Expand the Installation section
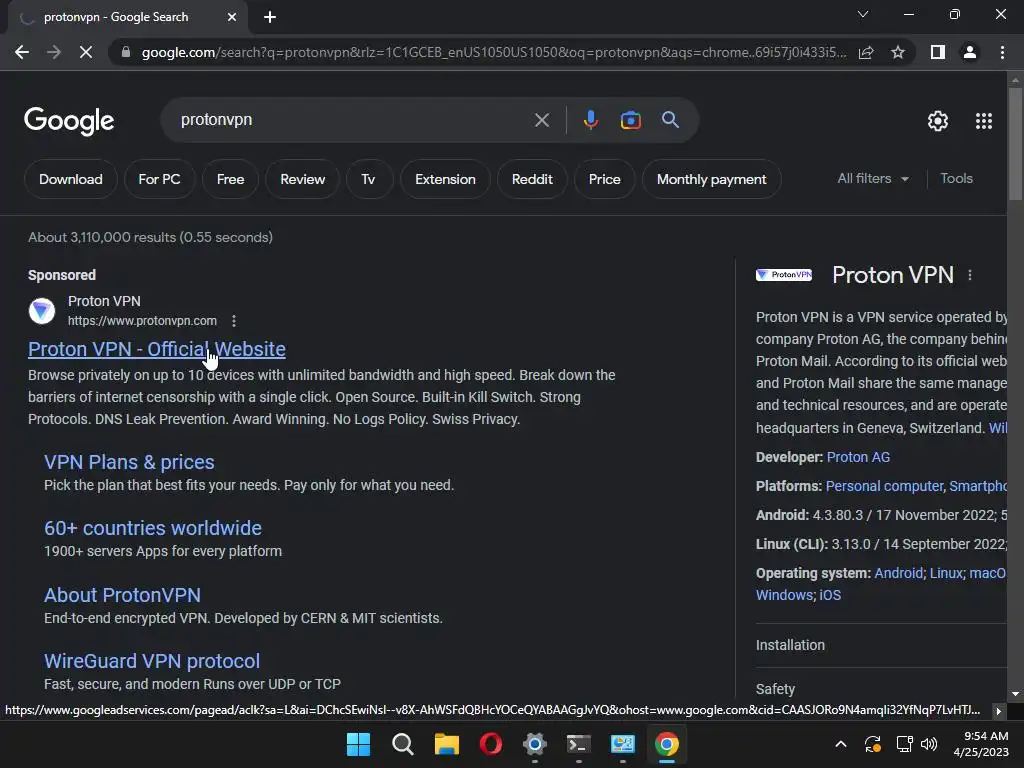The height and width of the screenshot is (768, 1024). point(881,645)
